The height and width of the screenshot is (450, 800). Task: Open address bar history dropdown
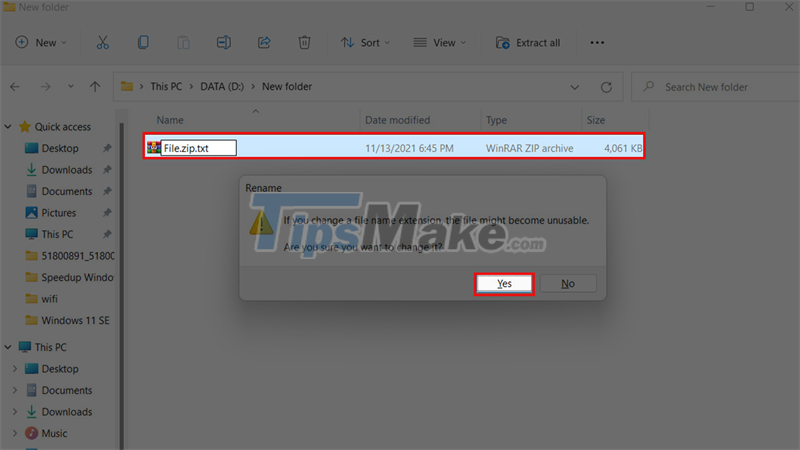click(574, 87)
